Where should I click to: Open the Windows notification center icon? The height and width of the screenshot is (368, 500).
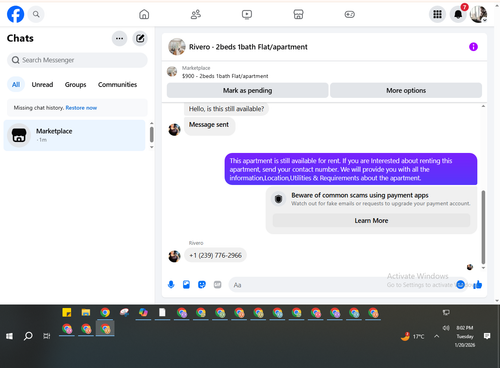click(487, 336)
